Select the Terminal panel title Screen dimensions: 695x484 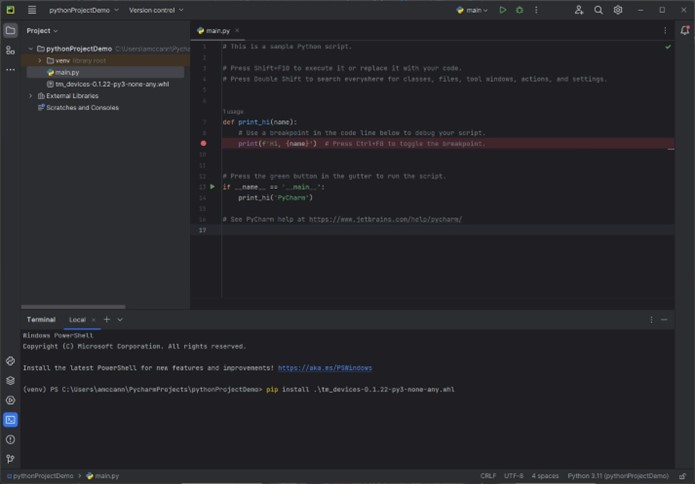pyautogui.click(x=41, y=320)
